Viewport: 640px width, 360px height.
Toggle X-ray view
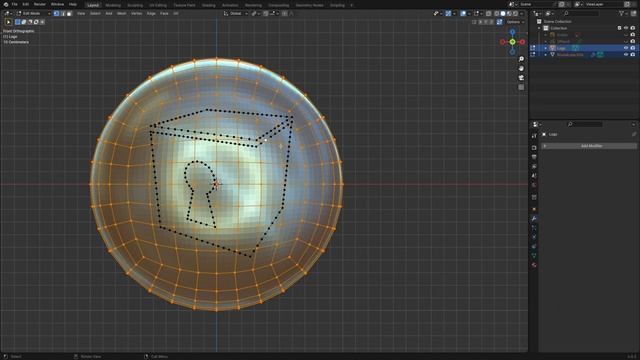[489, 13]
